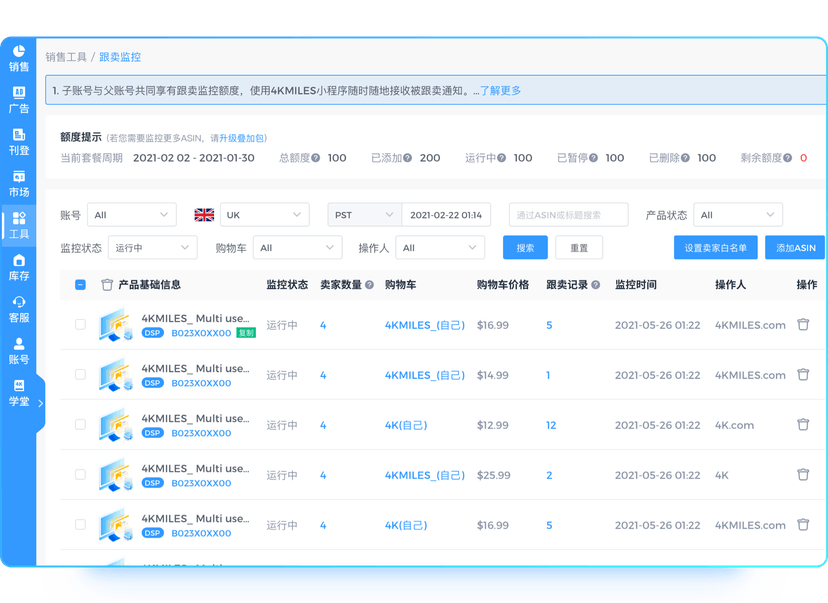This screenshot has height=603, width=828.
Task: Open the 监控状态 dropdown showing 运行中
Action: click(153, 248)
